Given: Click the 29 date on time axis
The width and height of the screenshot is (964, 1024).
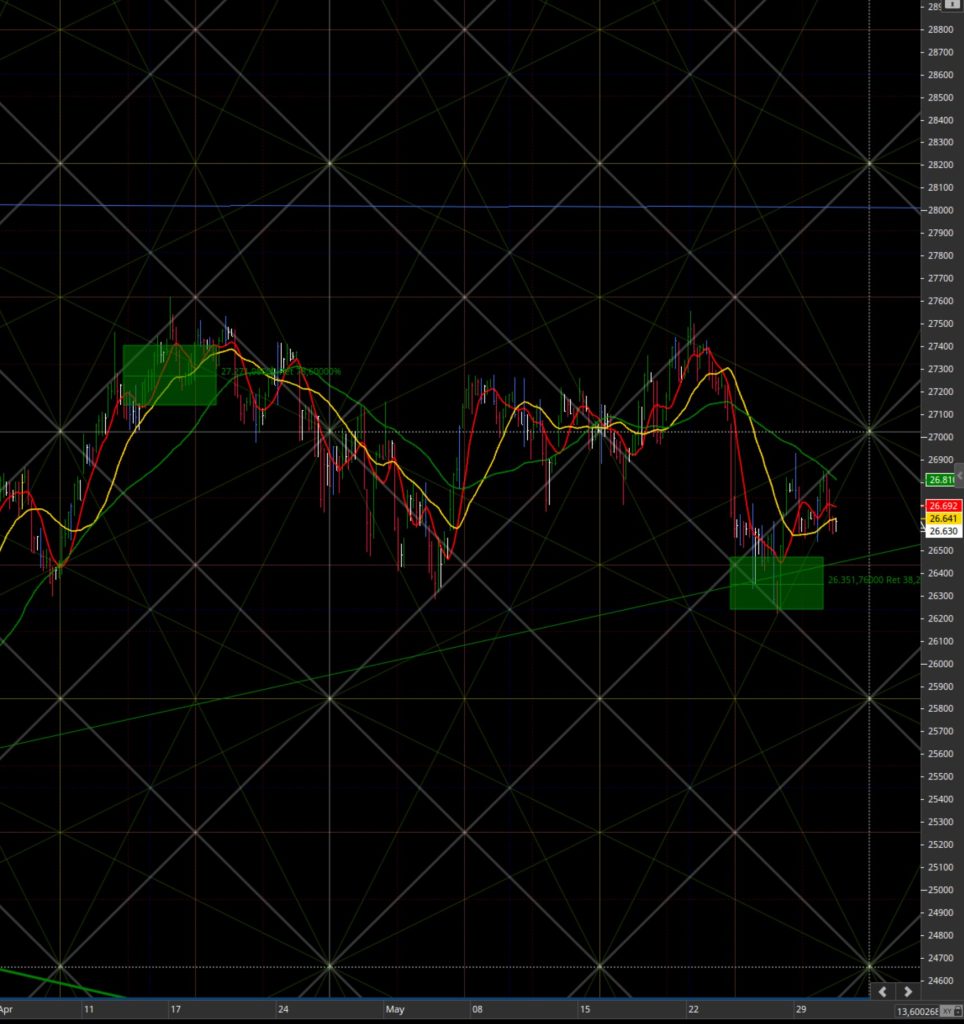Looking at the screenshot, I should pyautogui.click(x=801, y=1009).
